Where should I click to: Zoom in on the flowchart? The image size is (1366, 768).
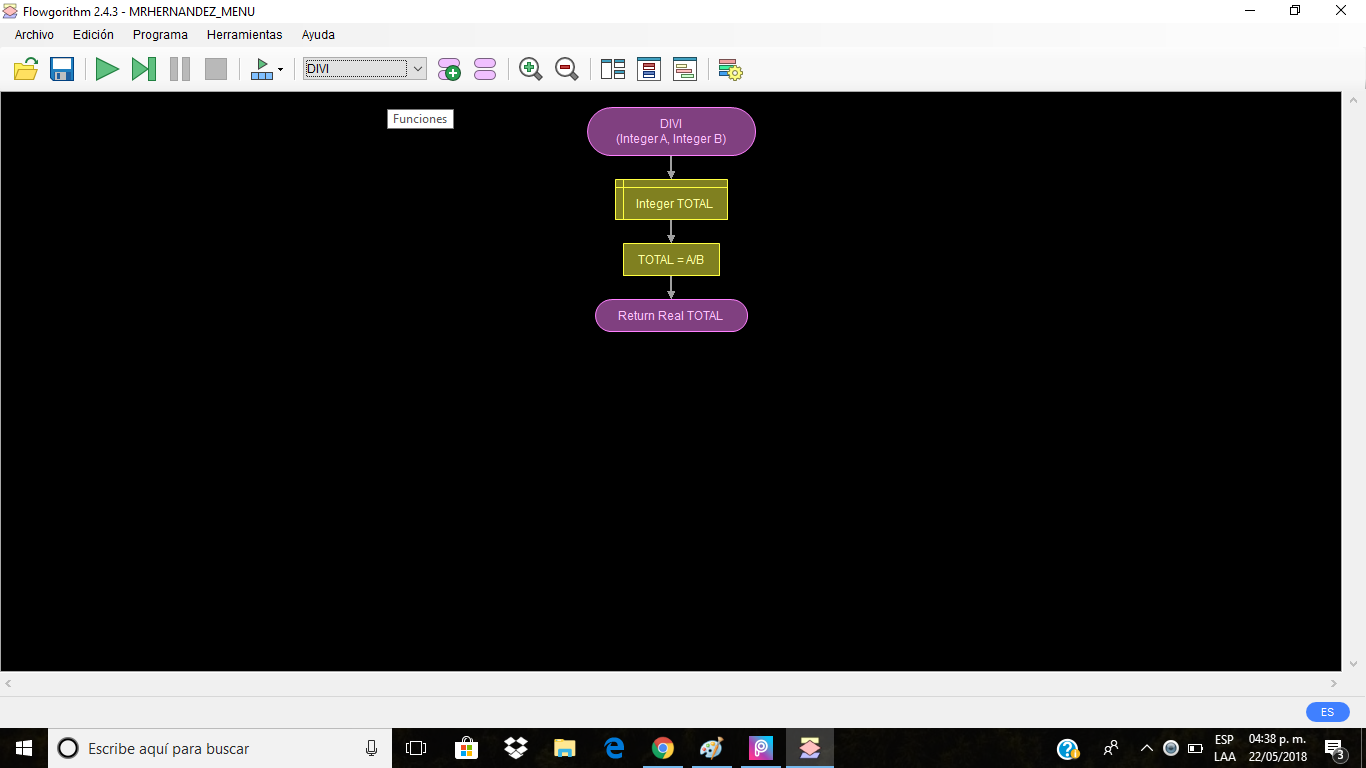[x=531, y=69]
